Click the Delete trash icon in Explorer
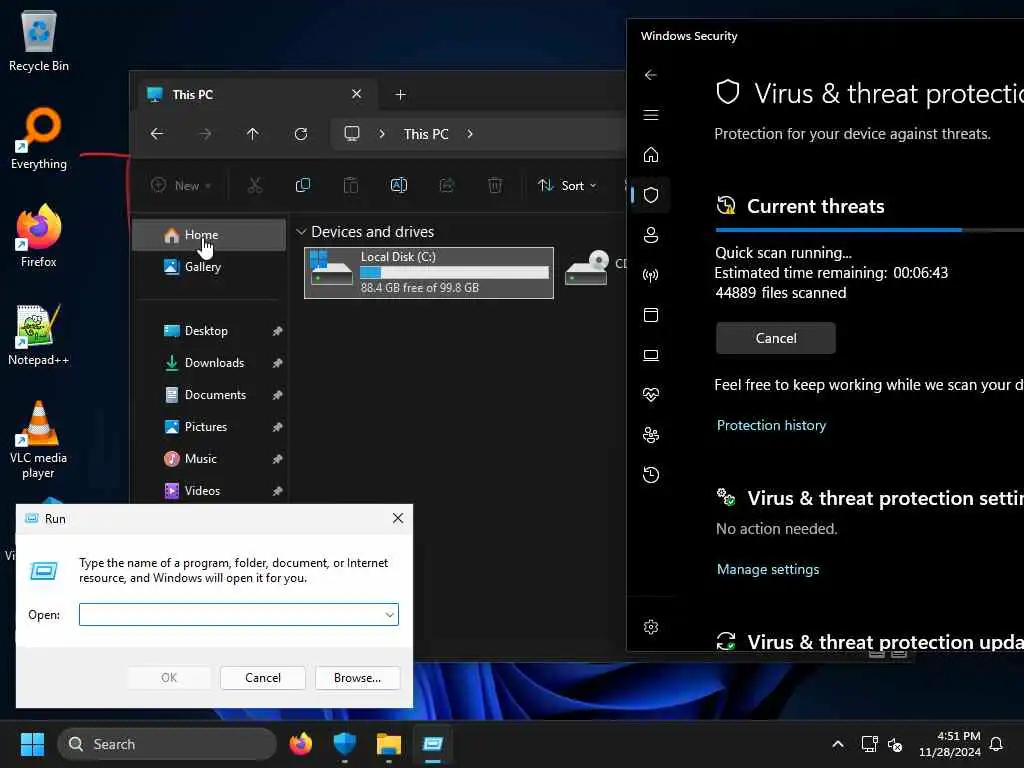Viewport: 1024px width, 768px height. click(x=495, y=185)
